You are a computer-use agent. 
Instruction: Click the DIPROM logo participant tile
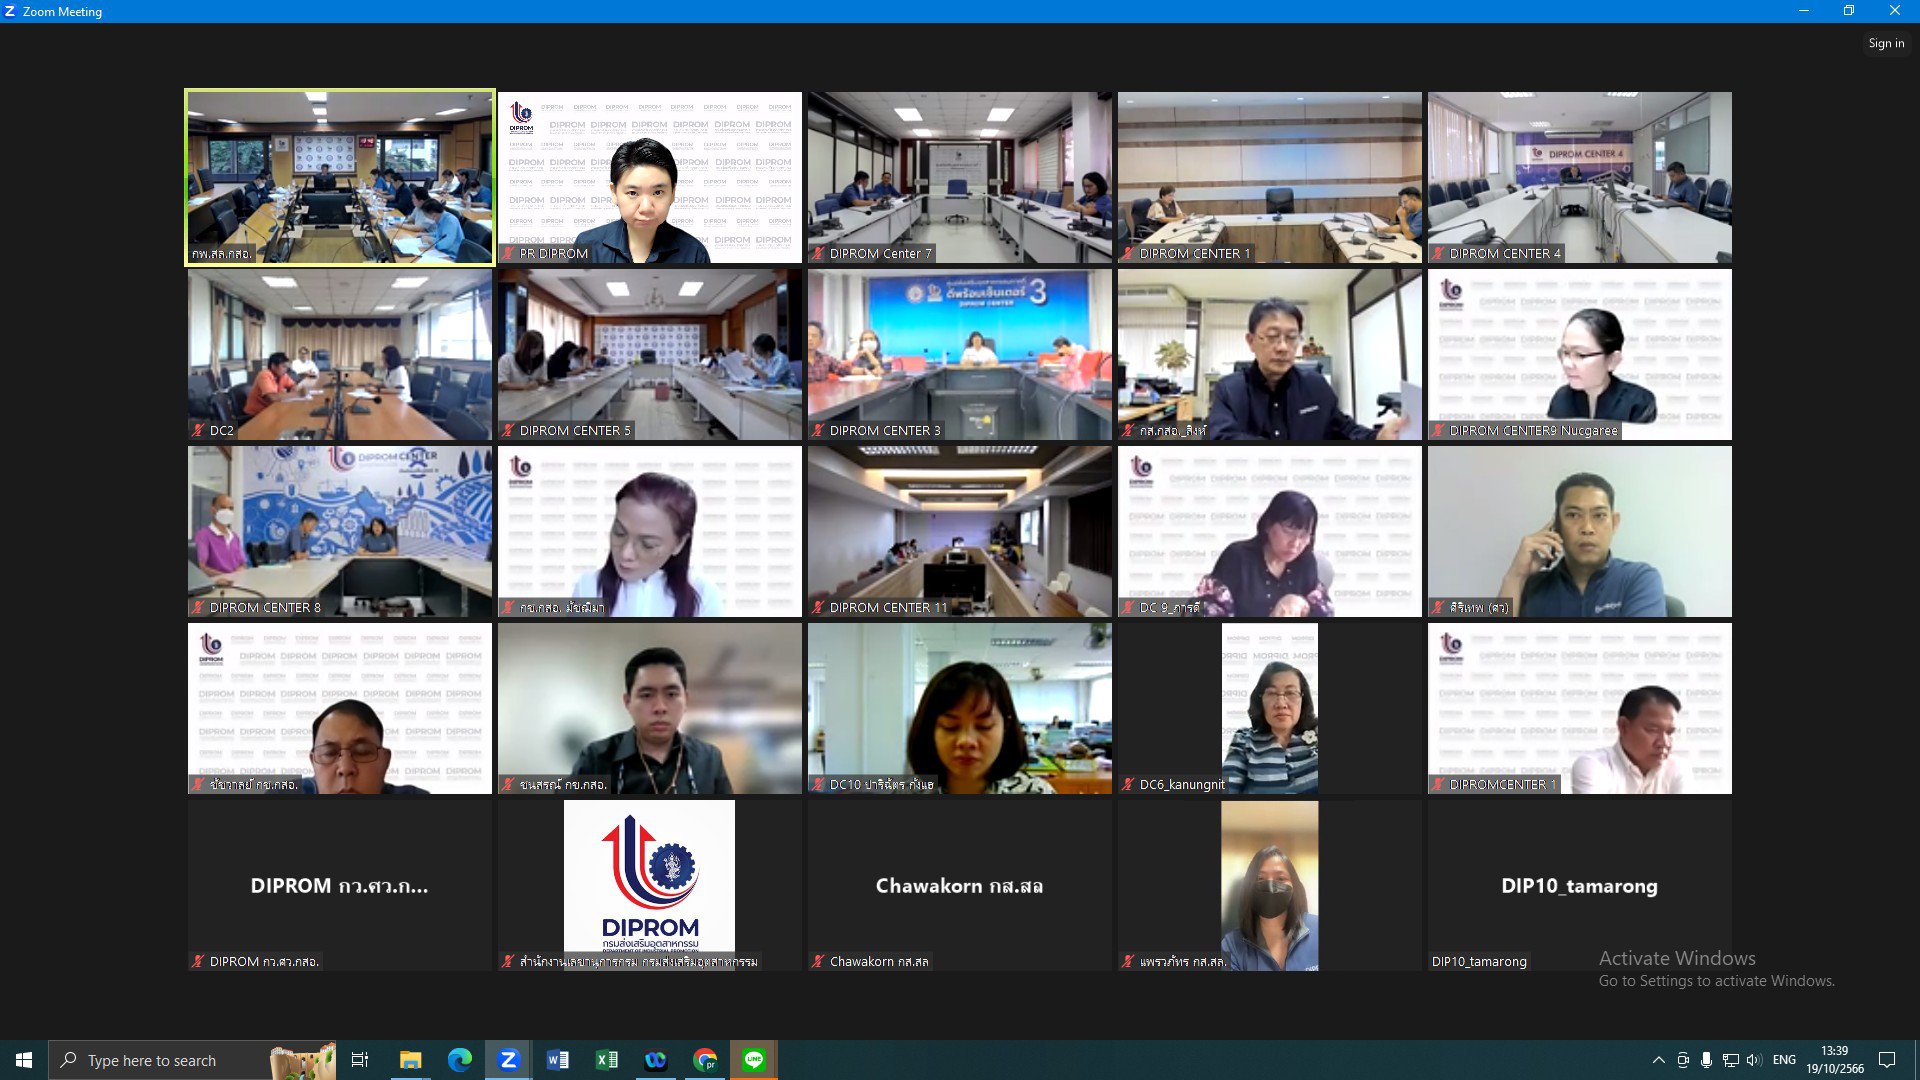click(x=650, y=885)
